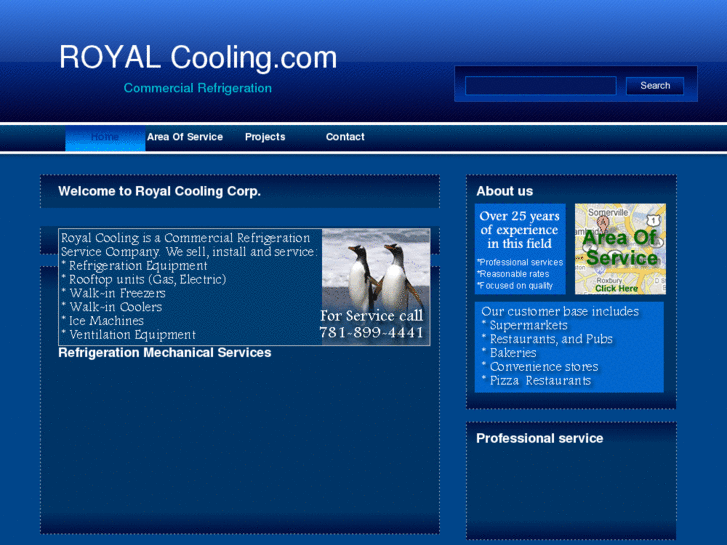Click the Ventilation Equipment list item
This screenshot has width=727, height=545.
tap(128, 335)
